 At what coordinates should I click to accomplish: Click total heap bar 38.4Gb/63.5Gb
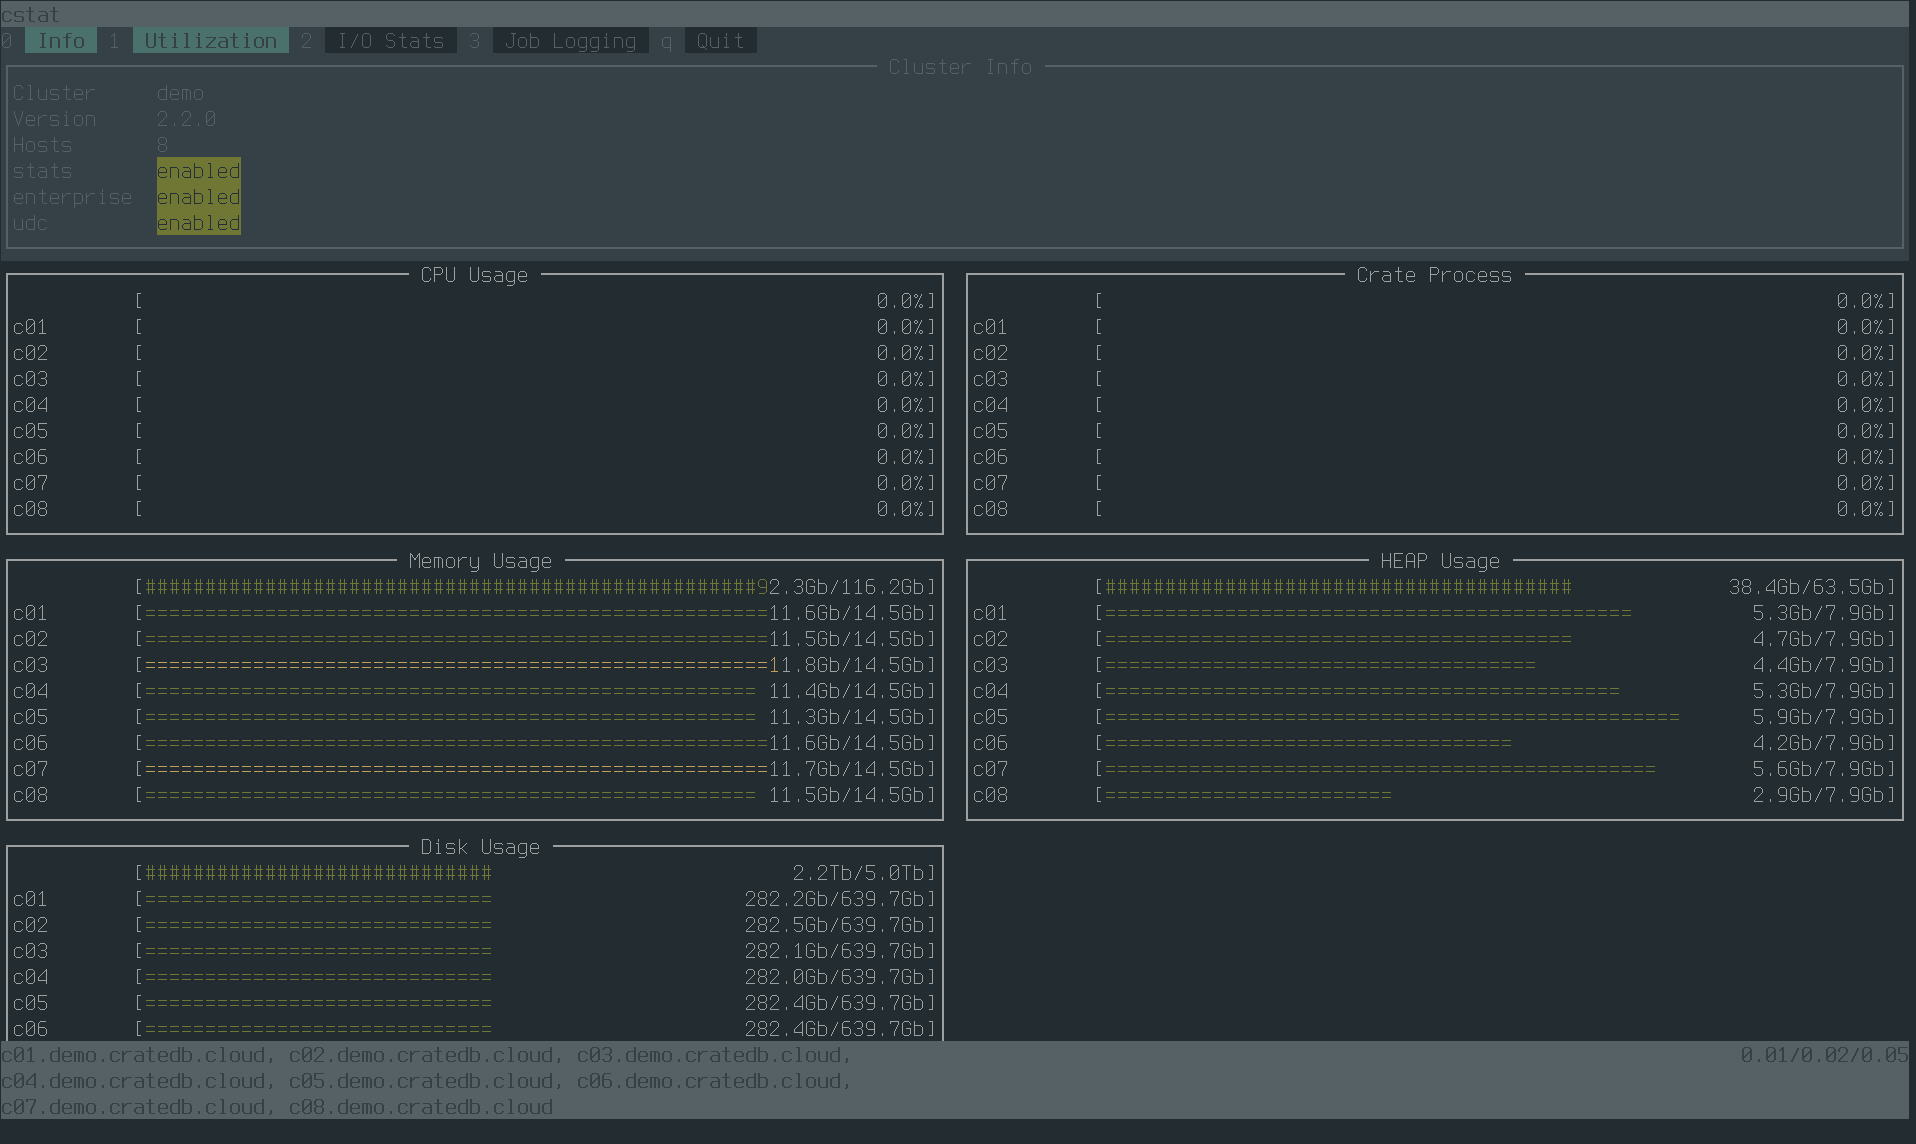click(1495, 587)
